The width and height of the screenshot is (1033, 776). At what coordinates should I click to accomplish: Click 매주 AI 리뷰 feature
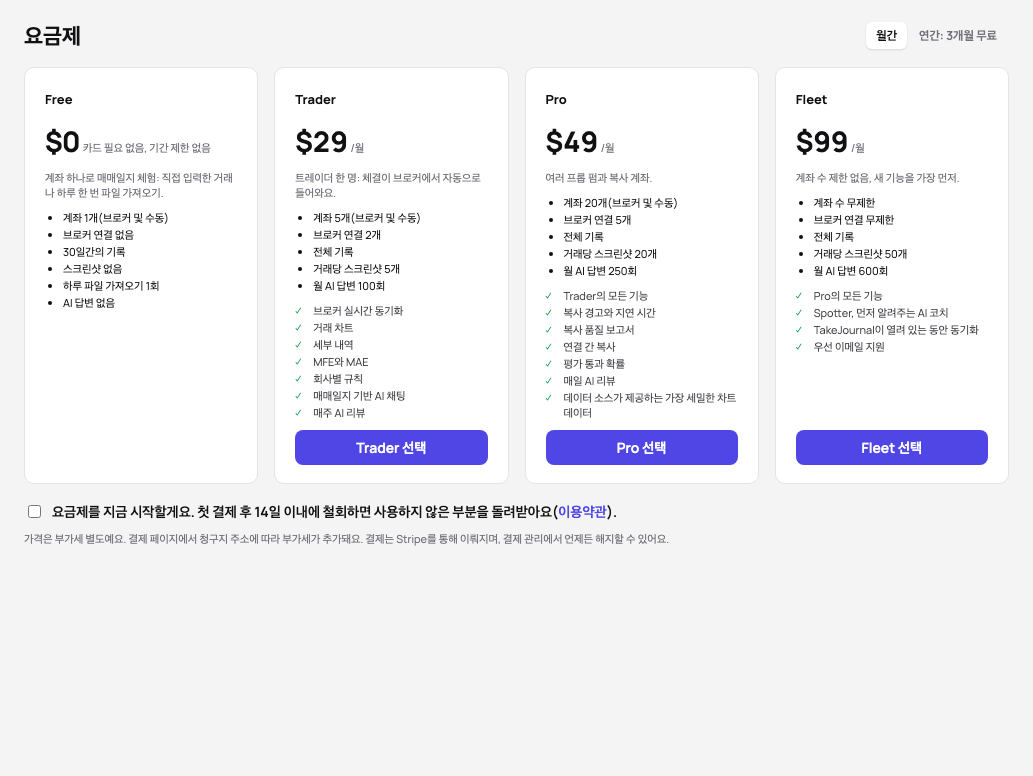pyautogui.click(x=339, y=413)
